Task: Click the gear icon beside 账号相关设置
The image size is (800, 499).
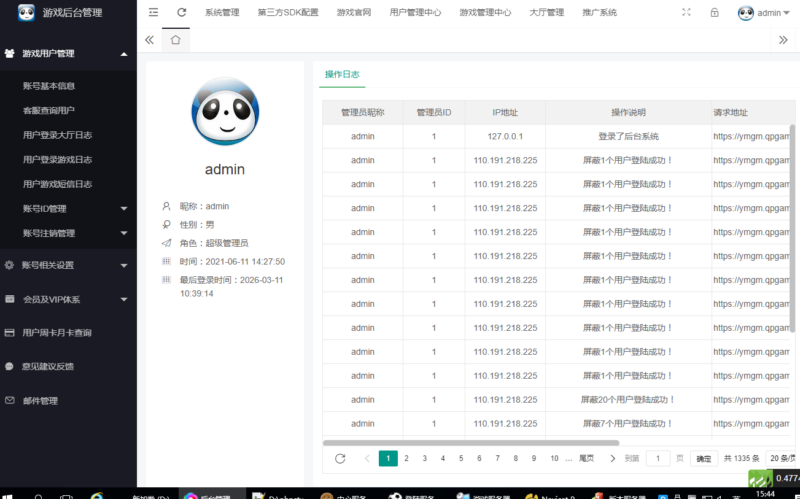Action: [9, 265]
